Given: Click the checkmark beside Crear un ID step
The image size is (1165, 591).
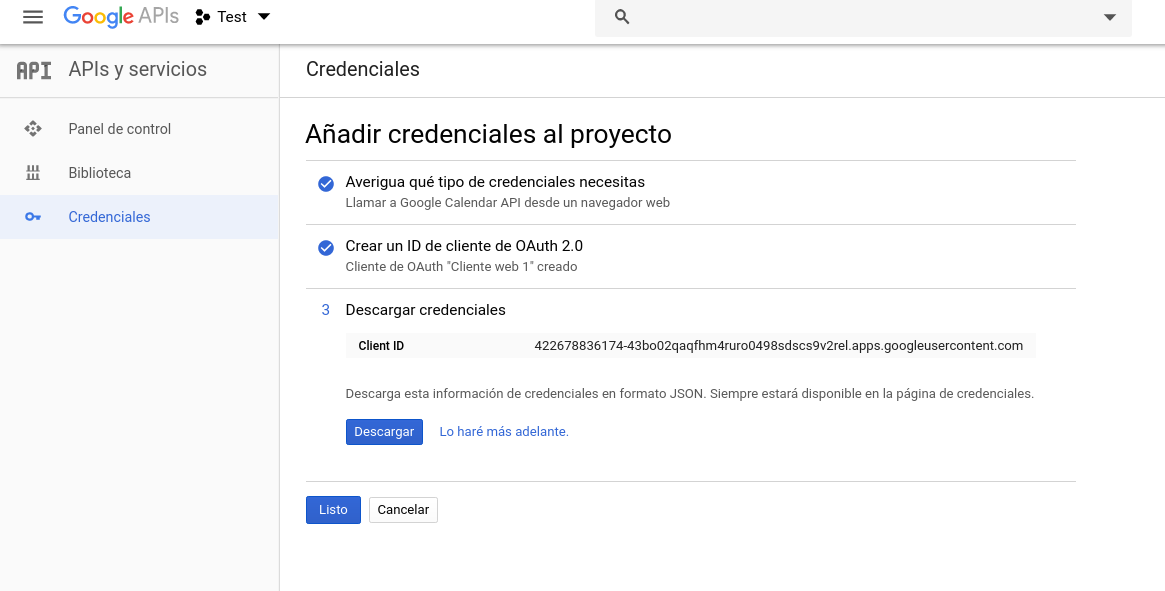Looking at the screenshot, I should click(x=325, y=248).
